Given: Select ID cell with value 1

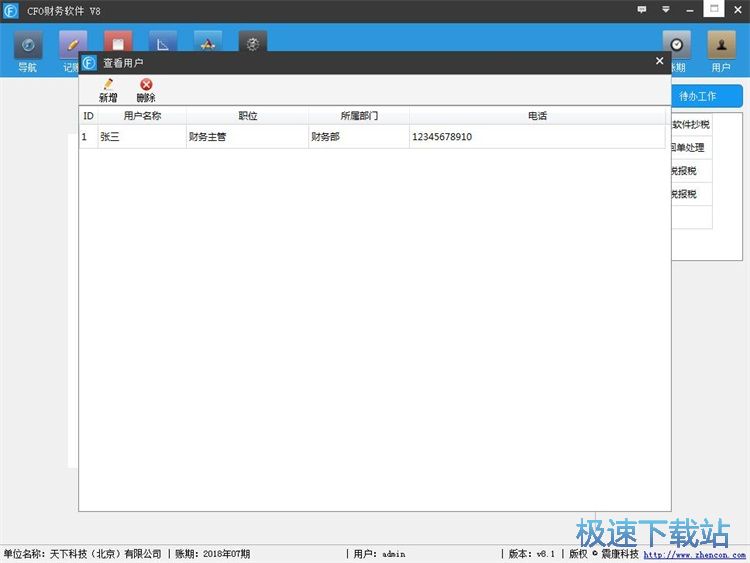Looking at the screenshot, I should 88,137.
